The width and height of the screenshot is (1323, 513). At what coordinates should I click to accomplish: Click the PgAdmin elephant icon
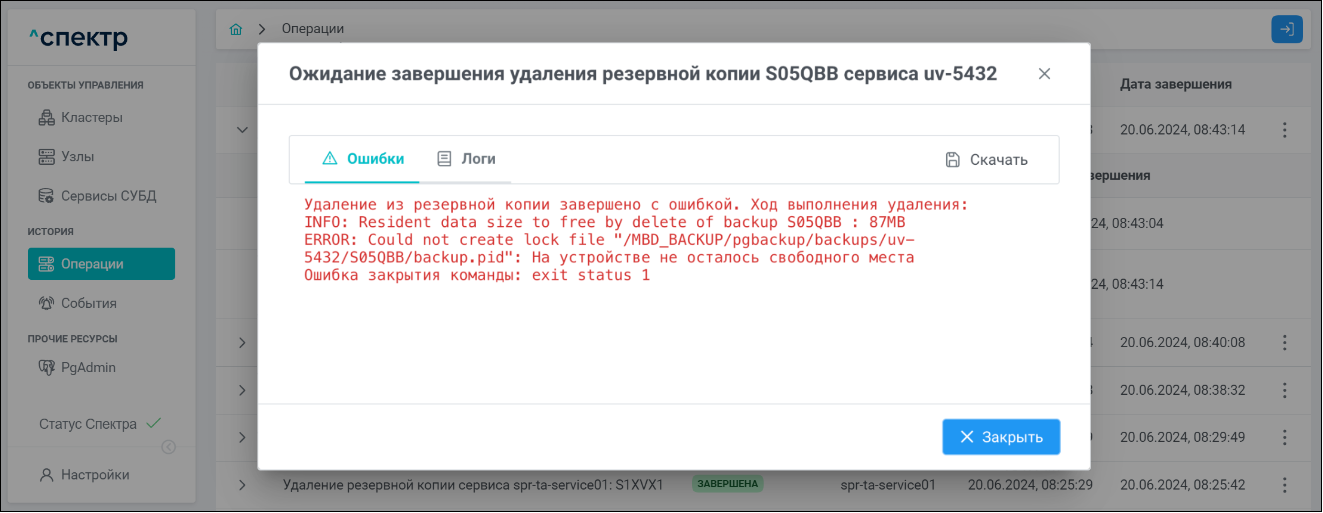point(46,367)
